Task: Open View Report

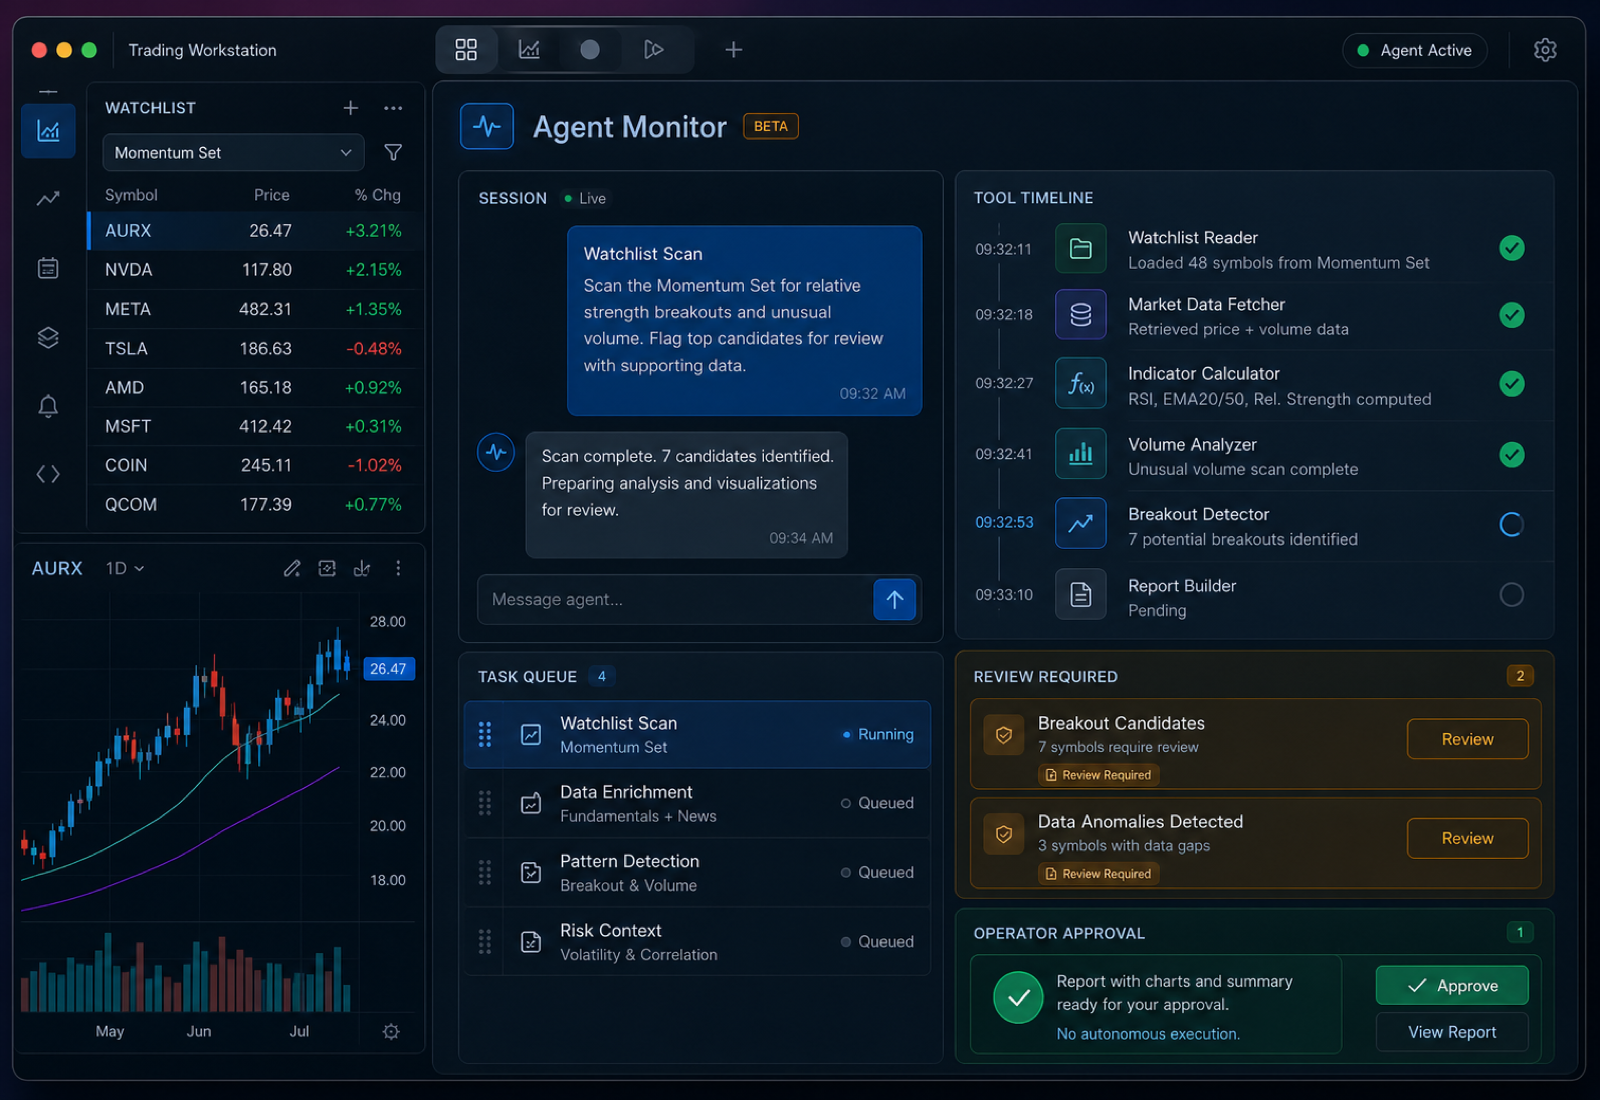Action: pos(1452,1032)
